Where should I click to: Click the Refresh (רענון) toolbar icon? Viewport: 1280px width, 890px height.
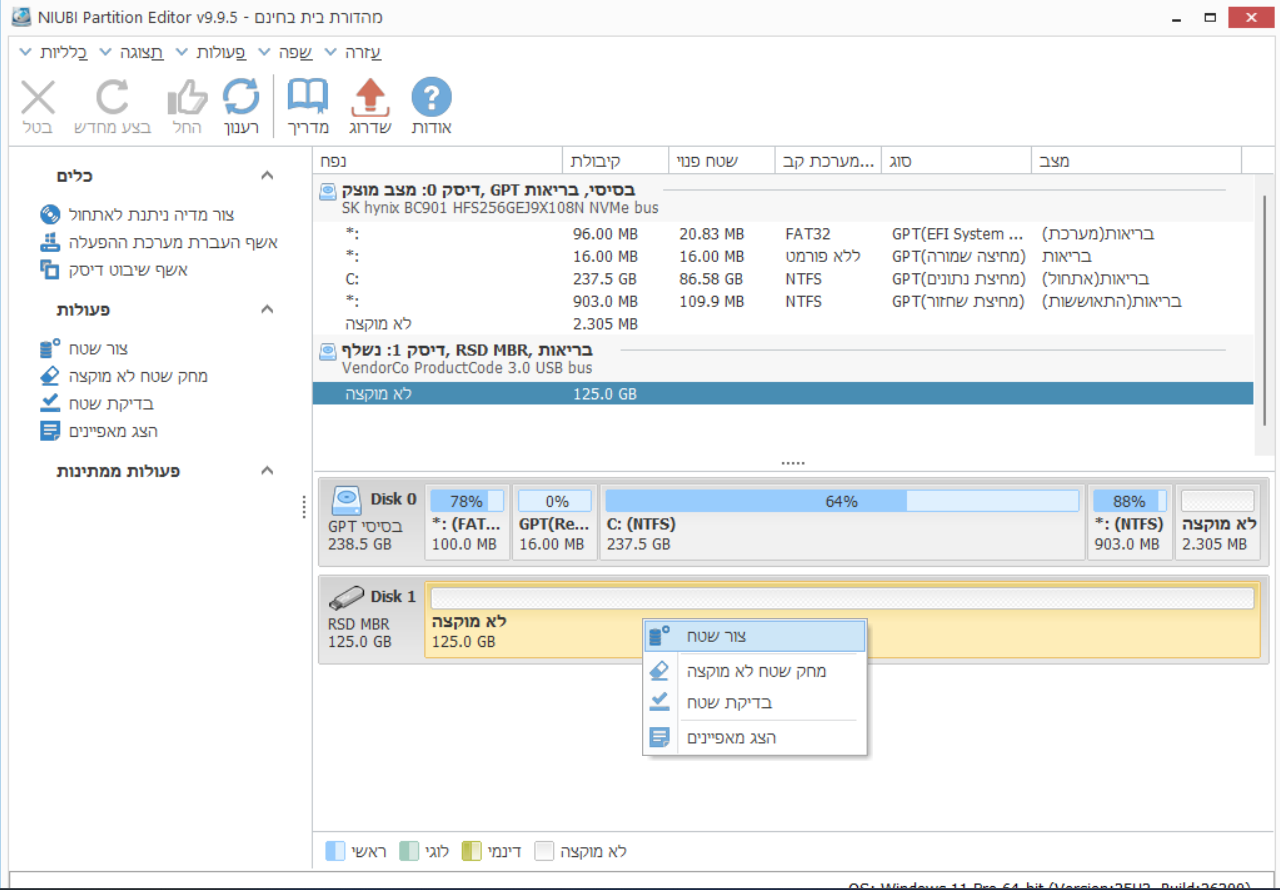tap(241, 98)
